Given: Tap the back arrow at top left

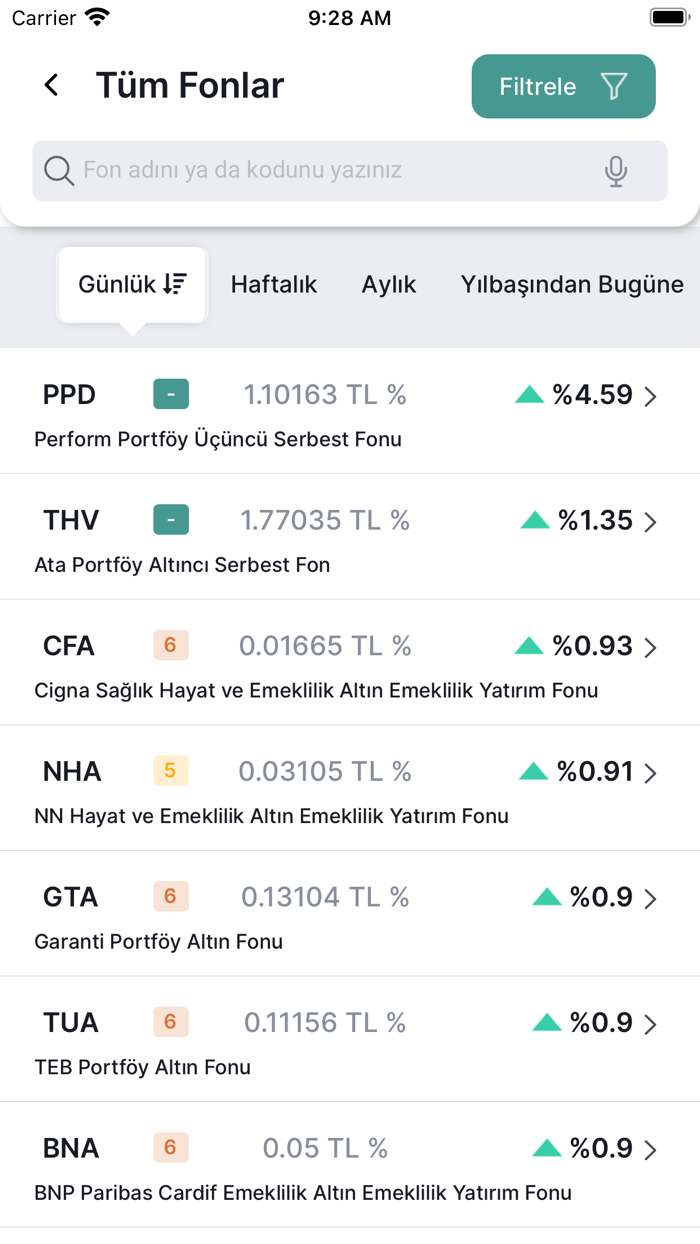Looking at the screenshot, I should pos(50,85).
